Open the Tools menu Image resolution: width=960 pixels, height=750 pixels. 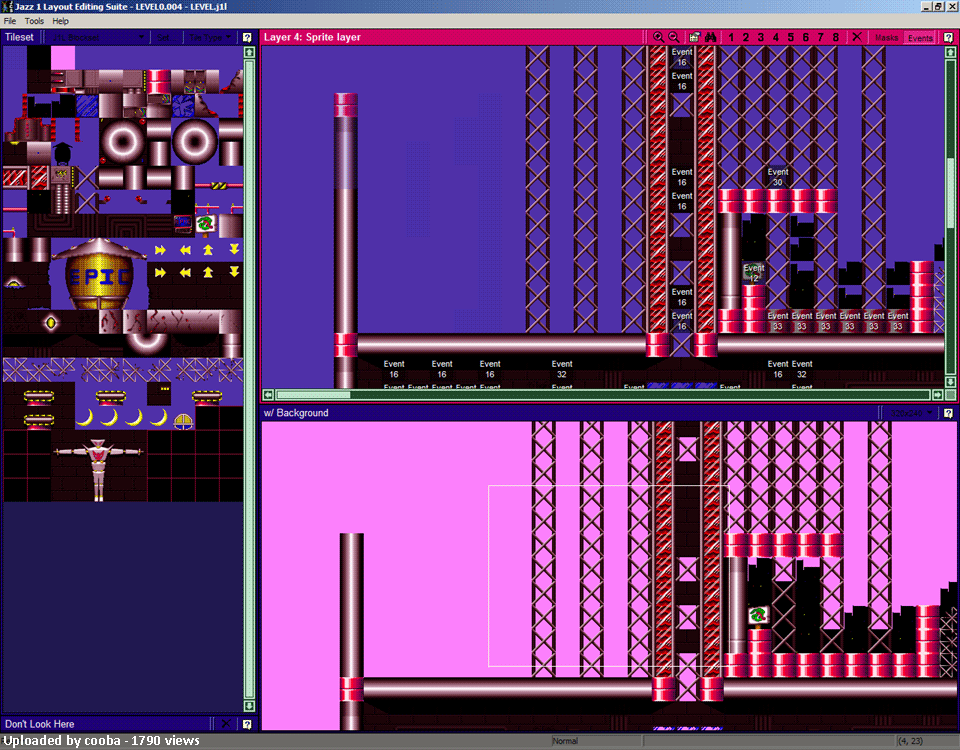tap(34, 20)
